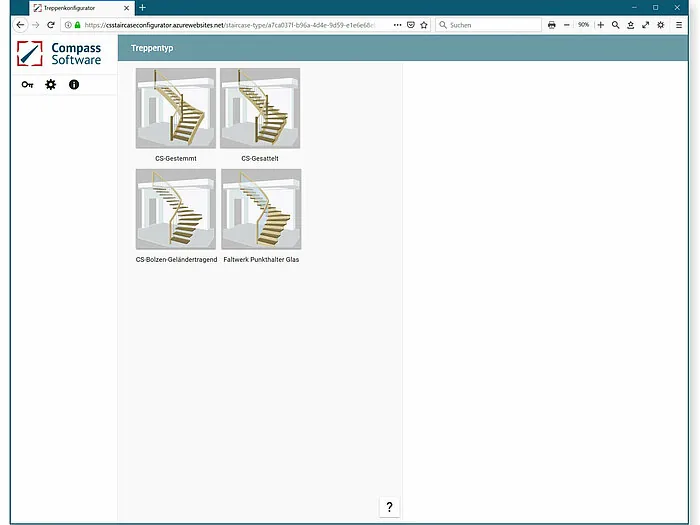Open the info icon in sidebar

[74, 84]
